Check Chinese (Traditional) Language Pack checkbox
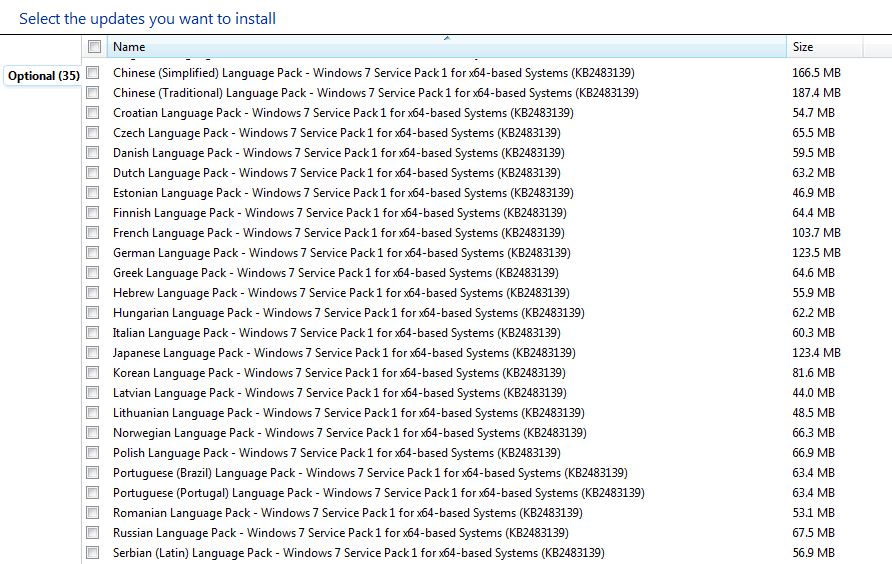The height and width of the screenshot is (564, 892). coord(93,93)
